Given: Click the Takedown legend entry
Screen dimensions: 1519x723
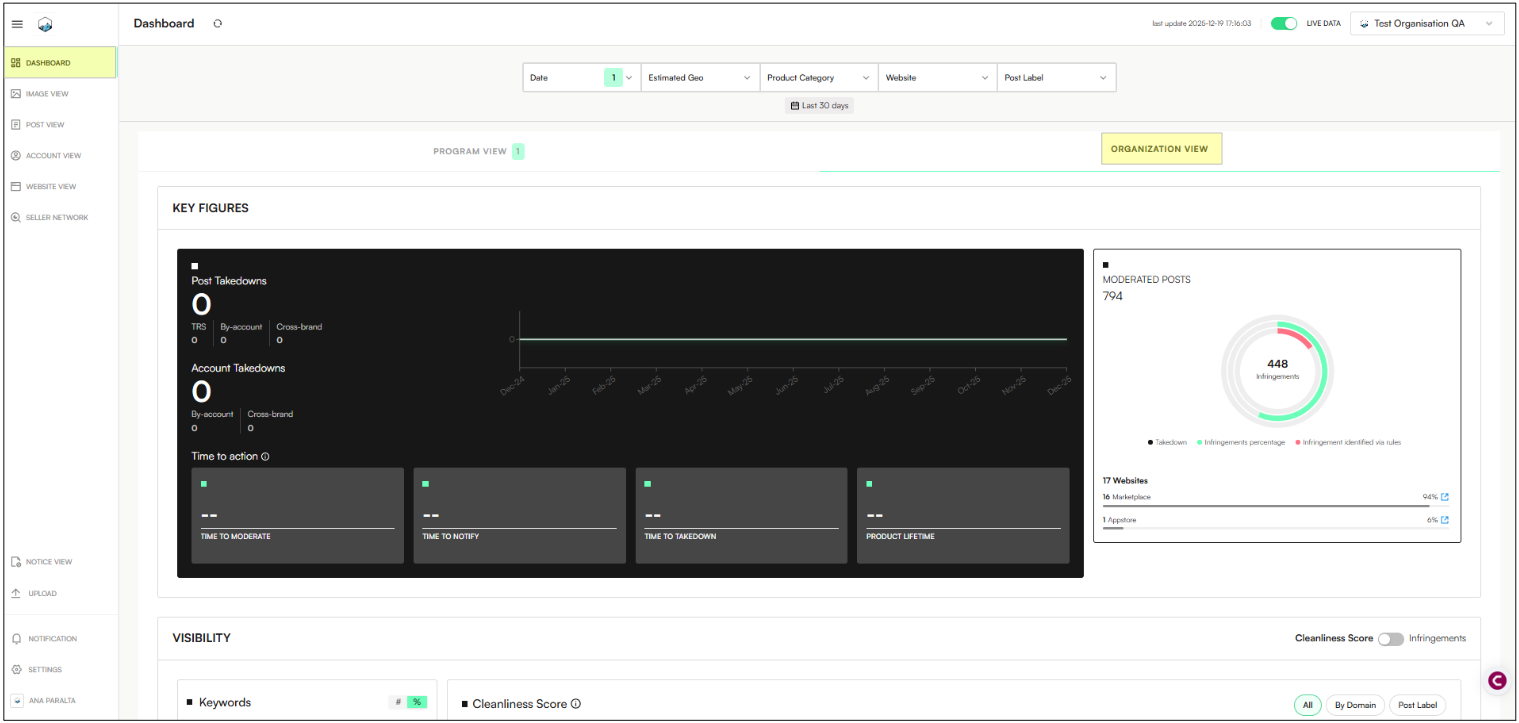Looking at the screenshot, I should pyautogui.click(x=1167, y=442).
